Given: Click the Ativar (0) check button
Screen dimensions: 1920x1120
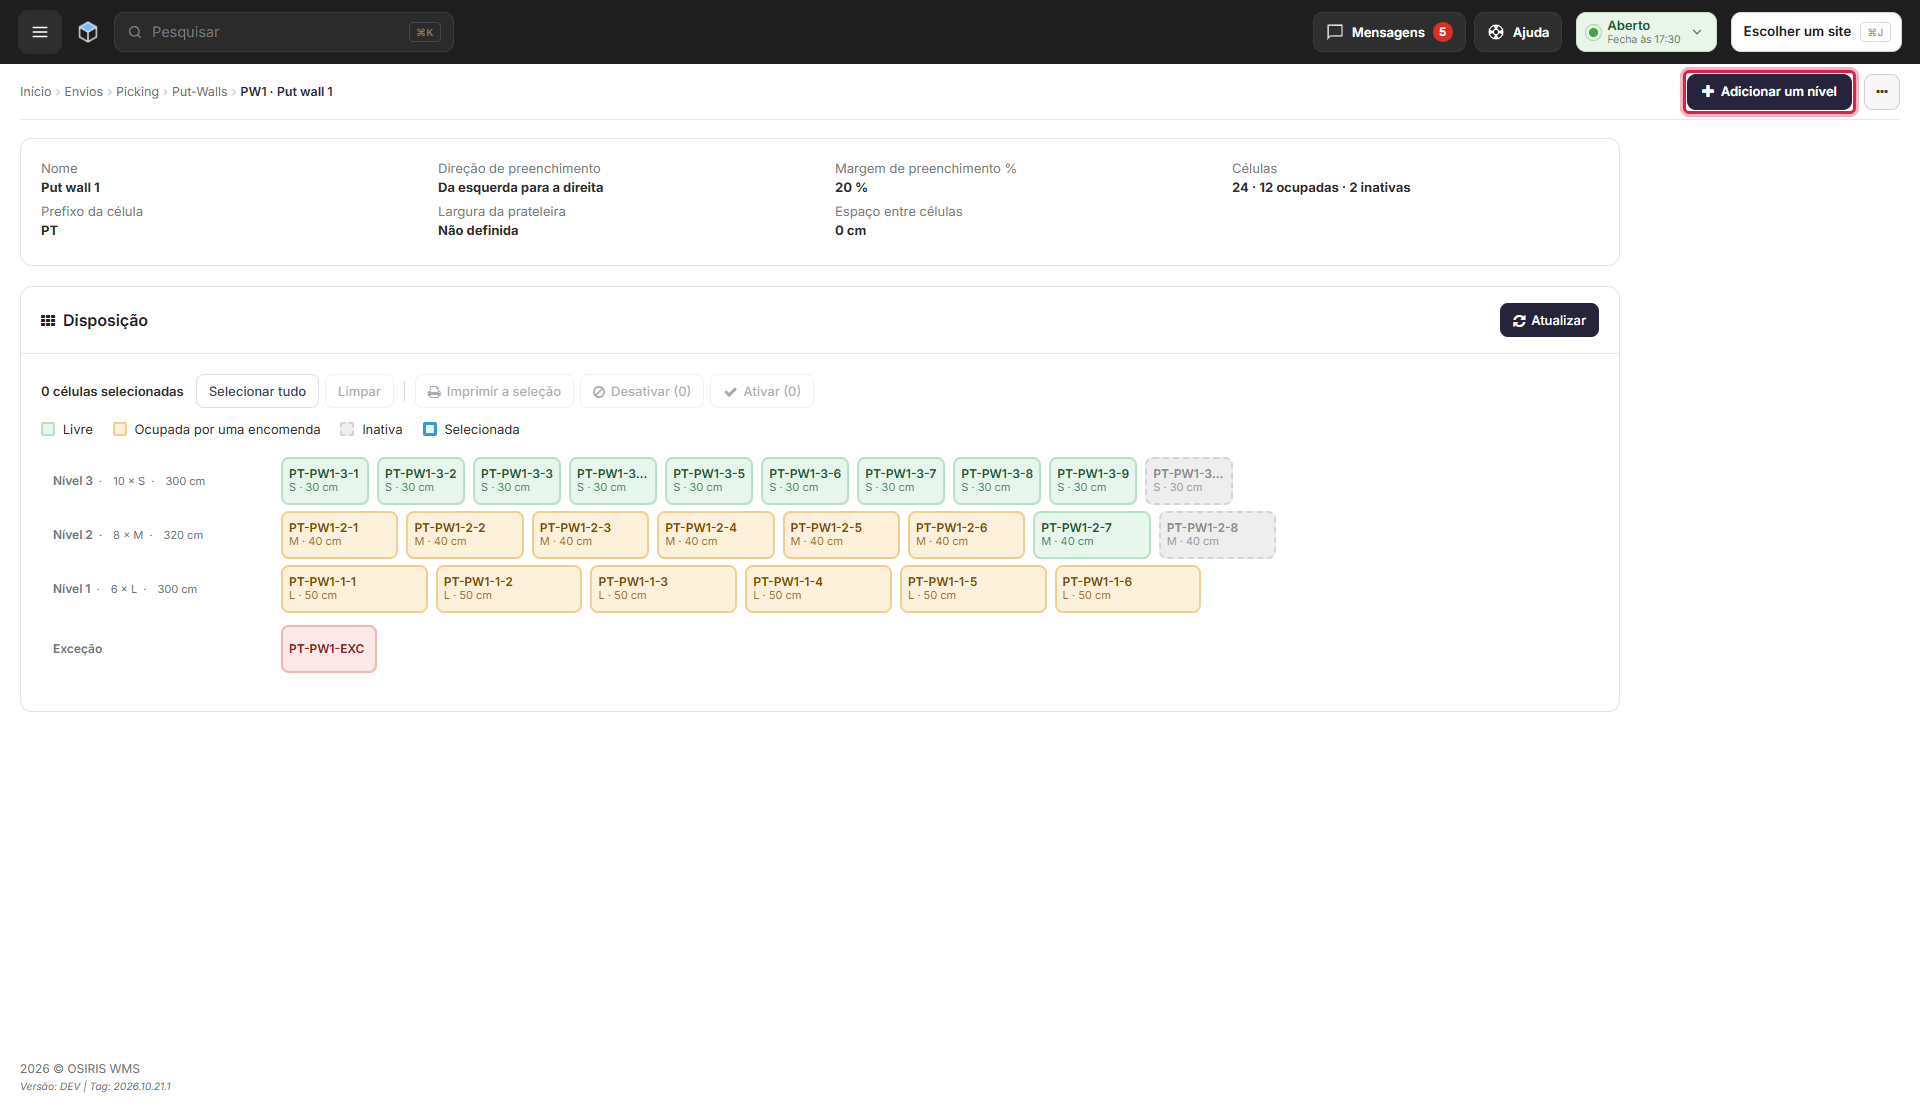Looking at the screenshot, I should [762, 391].
